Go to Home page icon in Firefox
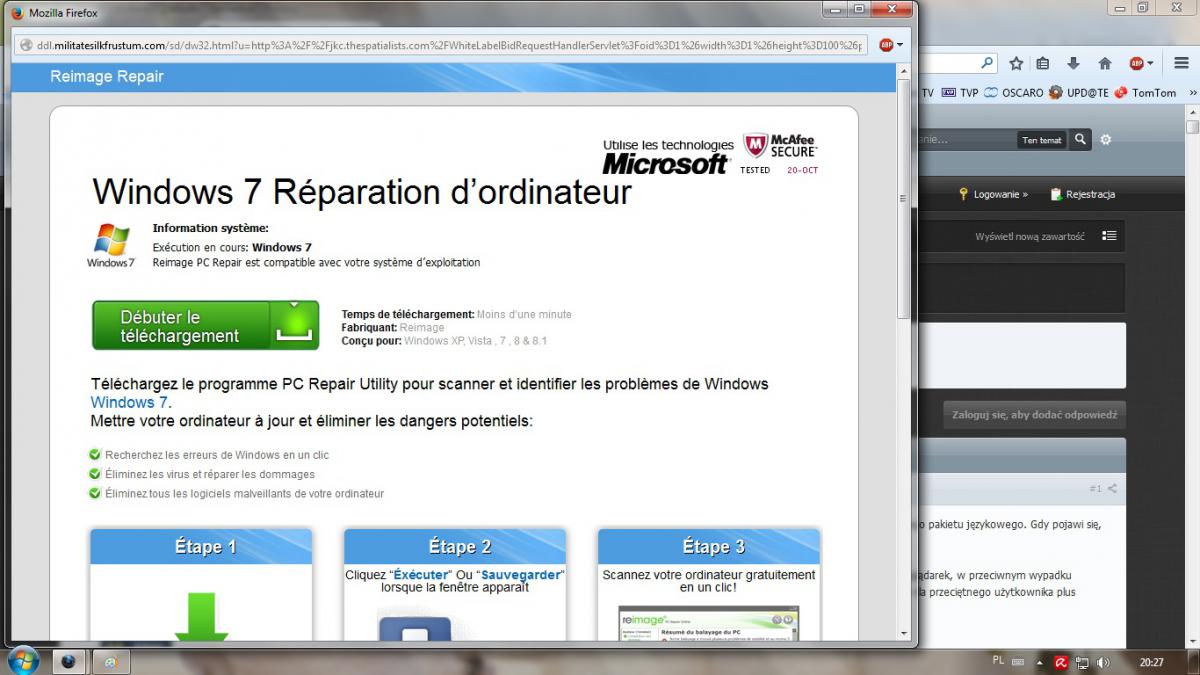The image size is (1200, 675). point(1105,63)
